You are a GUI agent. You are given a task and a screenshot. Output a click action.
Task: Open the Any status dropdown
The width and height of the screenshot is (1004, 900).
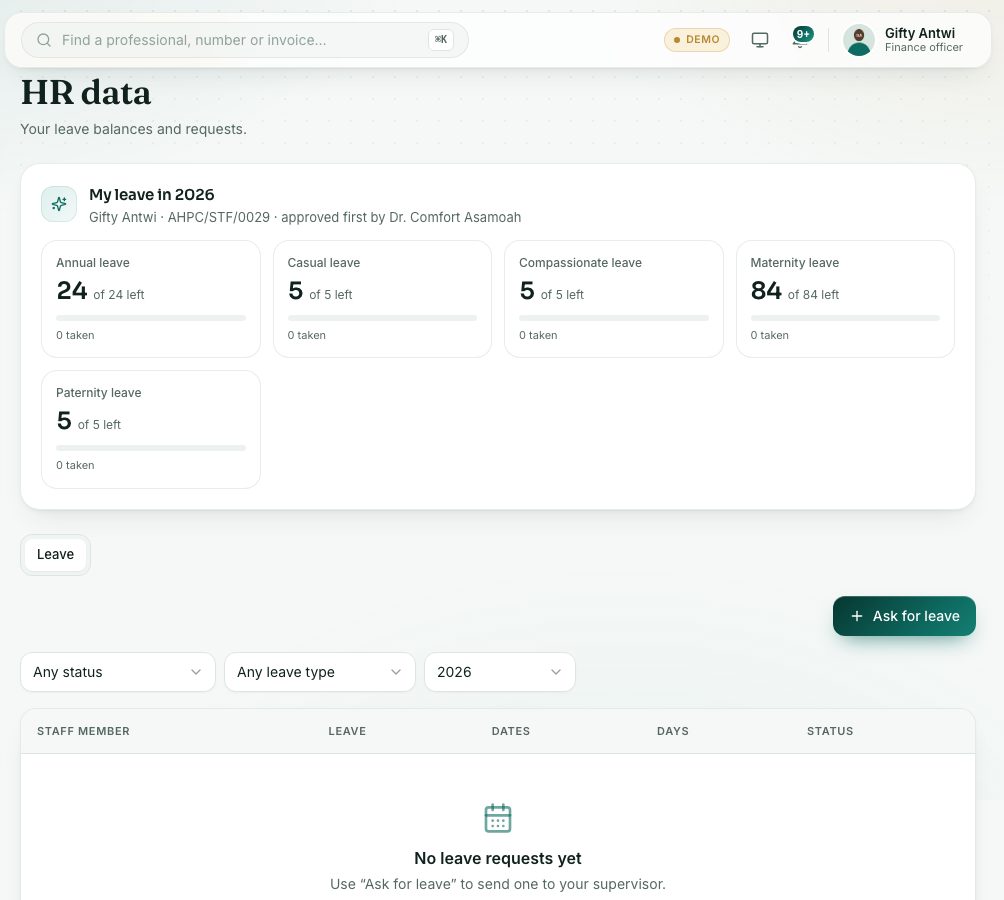(118, 672)
